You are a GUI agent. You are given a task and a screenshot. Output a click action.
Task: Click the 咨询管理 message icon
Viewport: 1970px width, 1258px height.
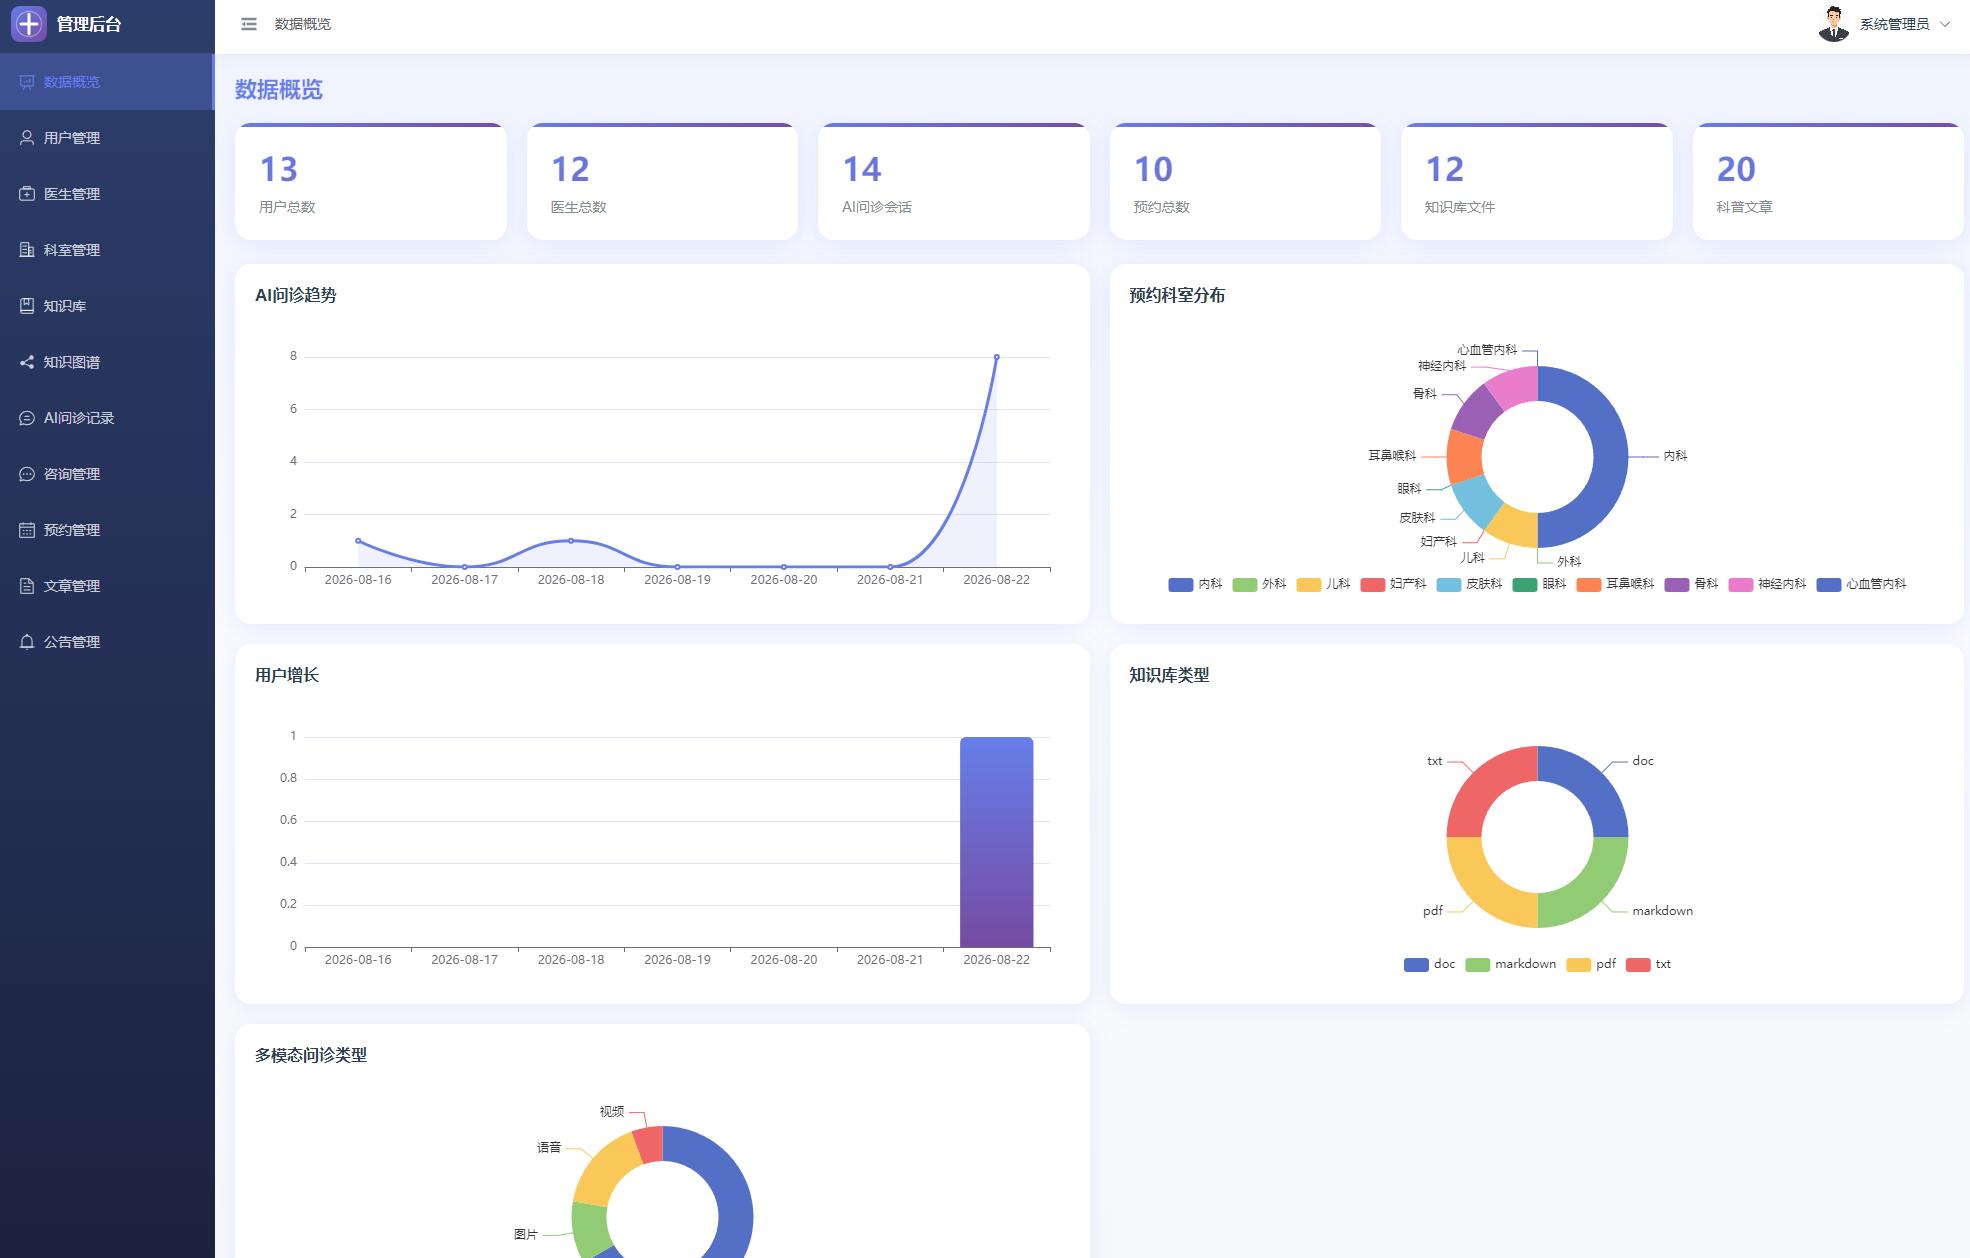click(27, 474)
